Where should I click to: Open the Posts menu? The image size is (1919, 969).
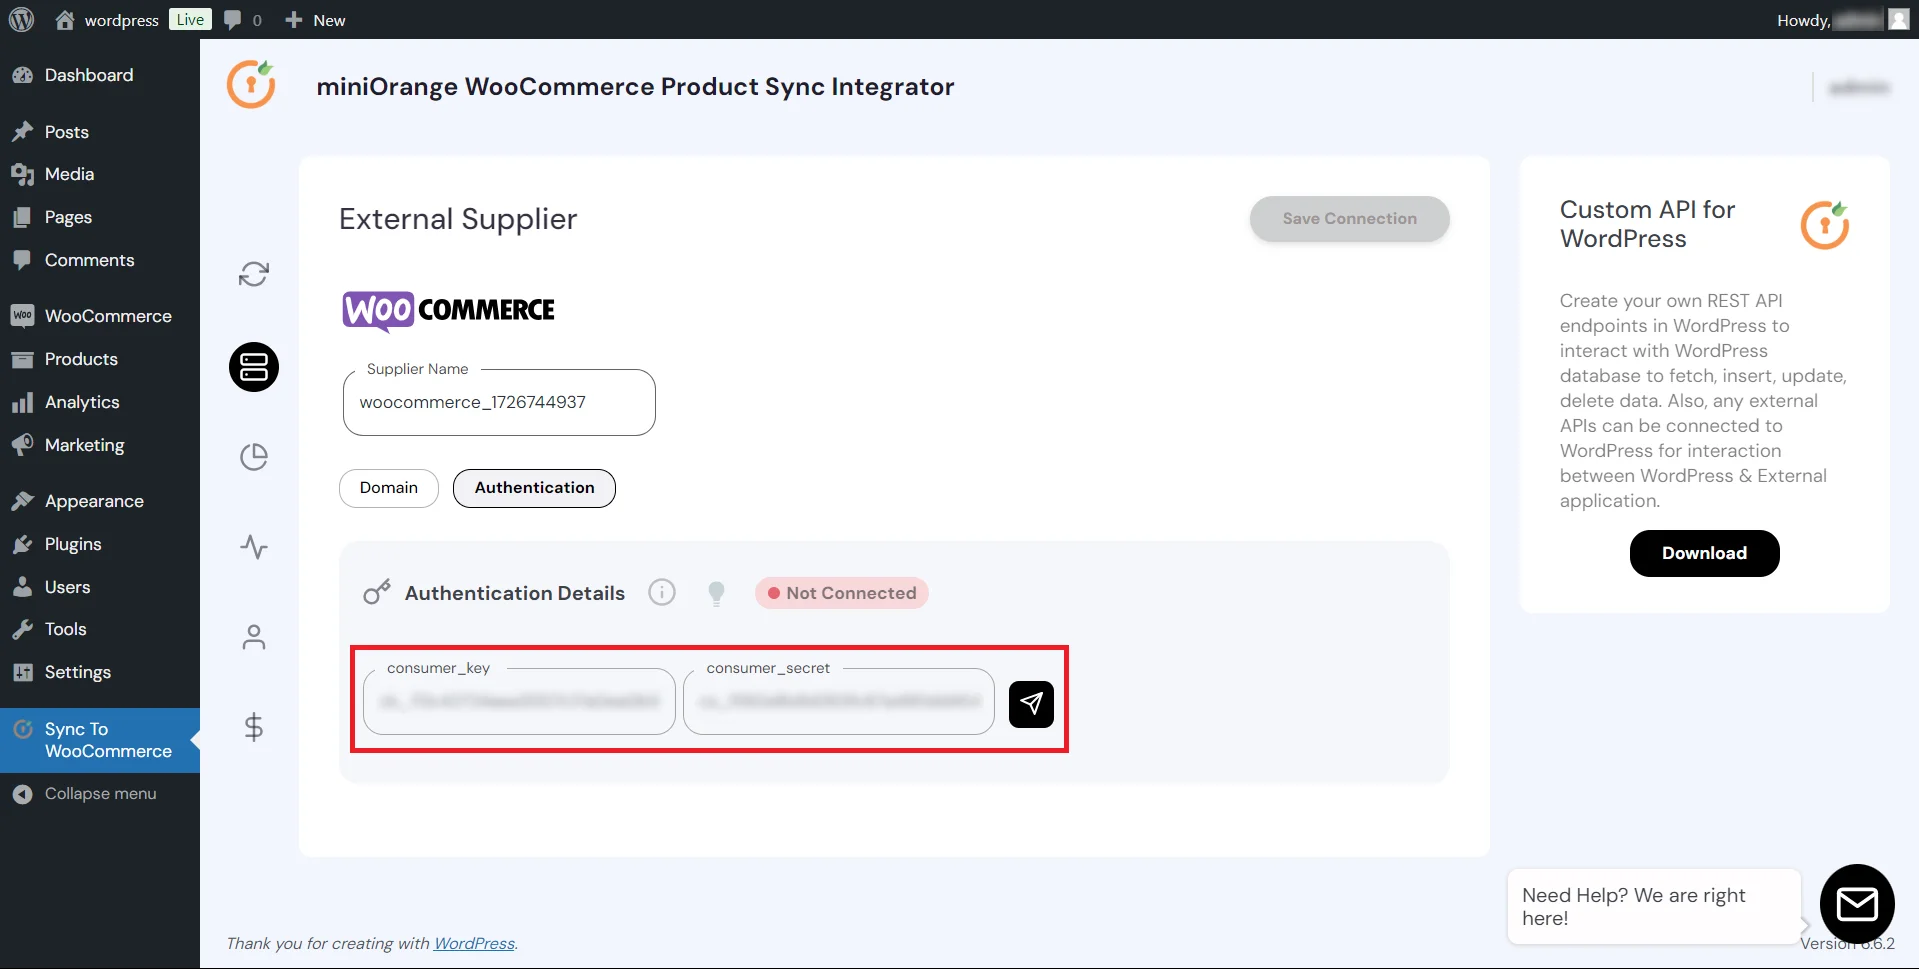coord(100,132)
